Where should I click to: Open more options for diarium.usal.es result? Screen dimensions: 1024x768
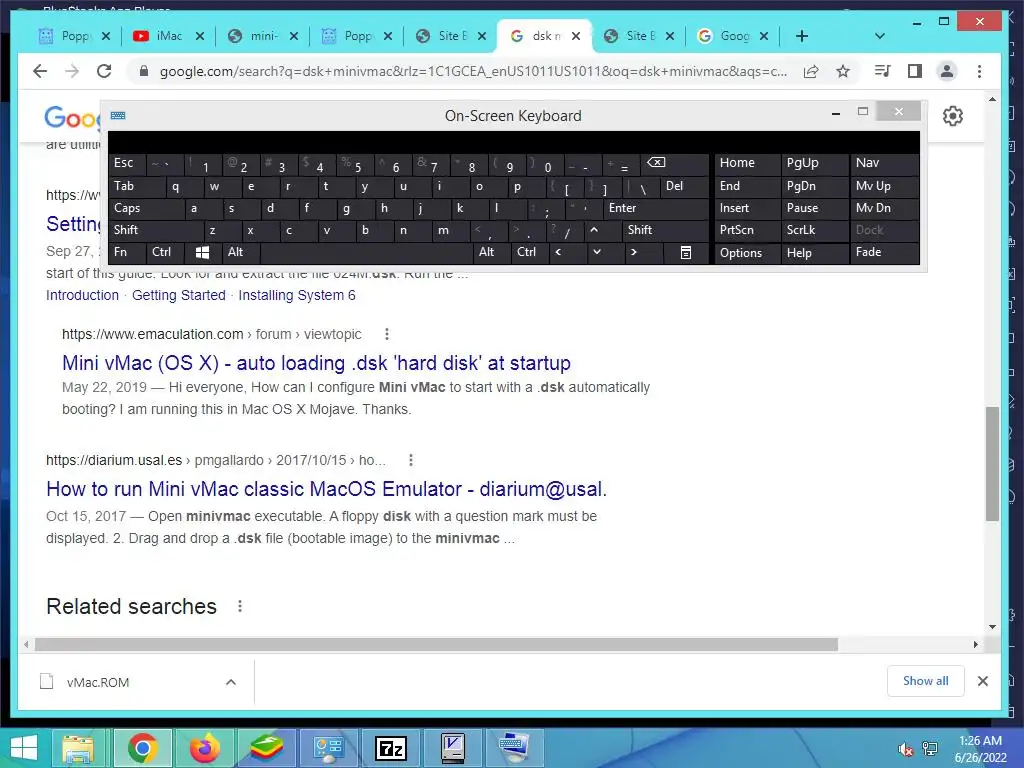tap(411, 460)
